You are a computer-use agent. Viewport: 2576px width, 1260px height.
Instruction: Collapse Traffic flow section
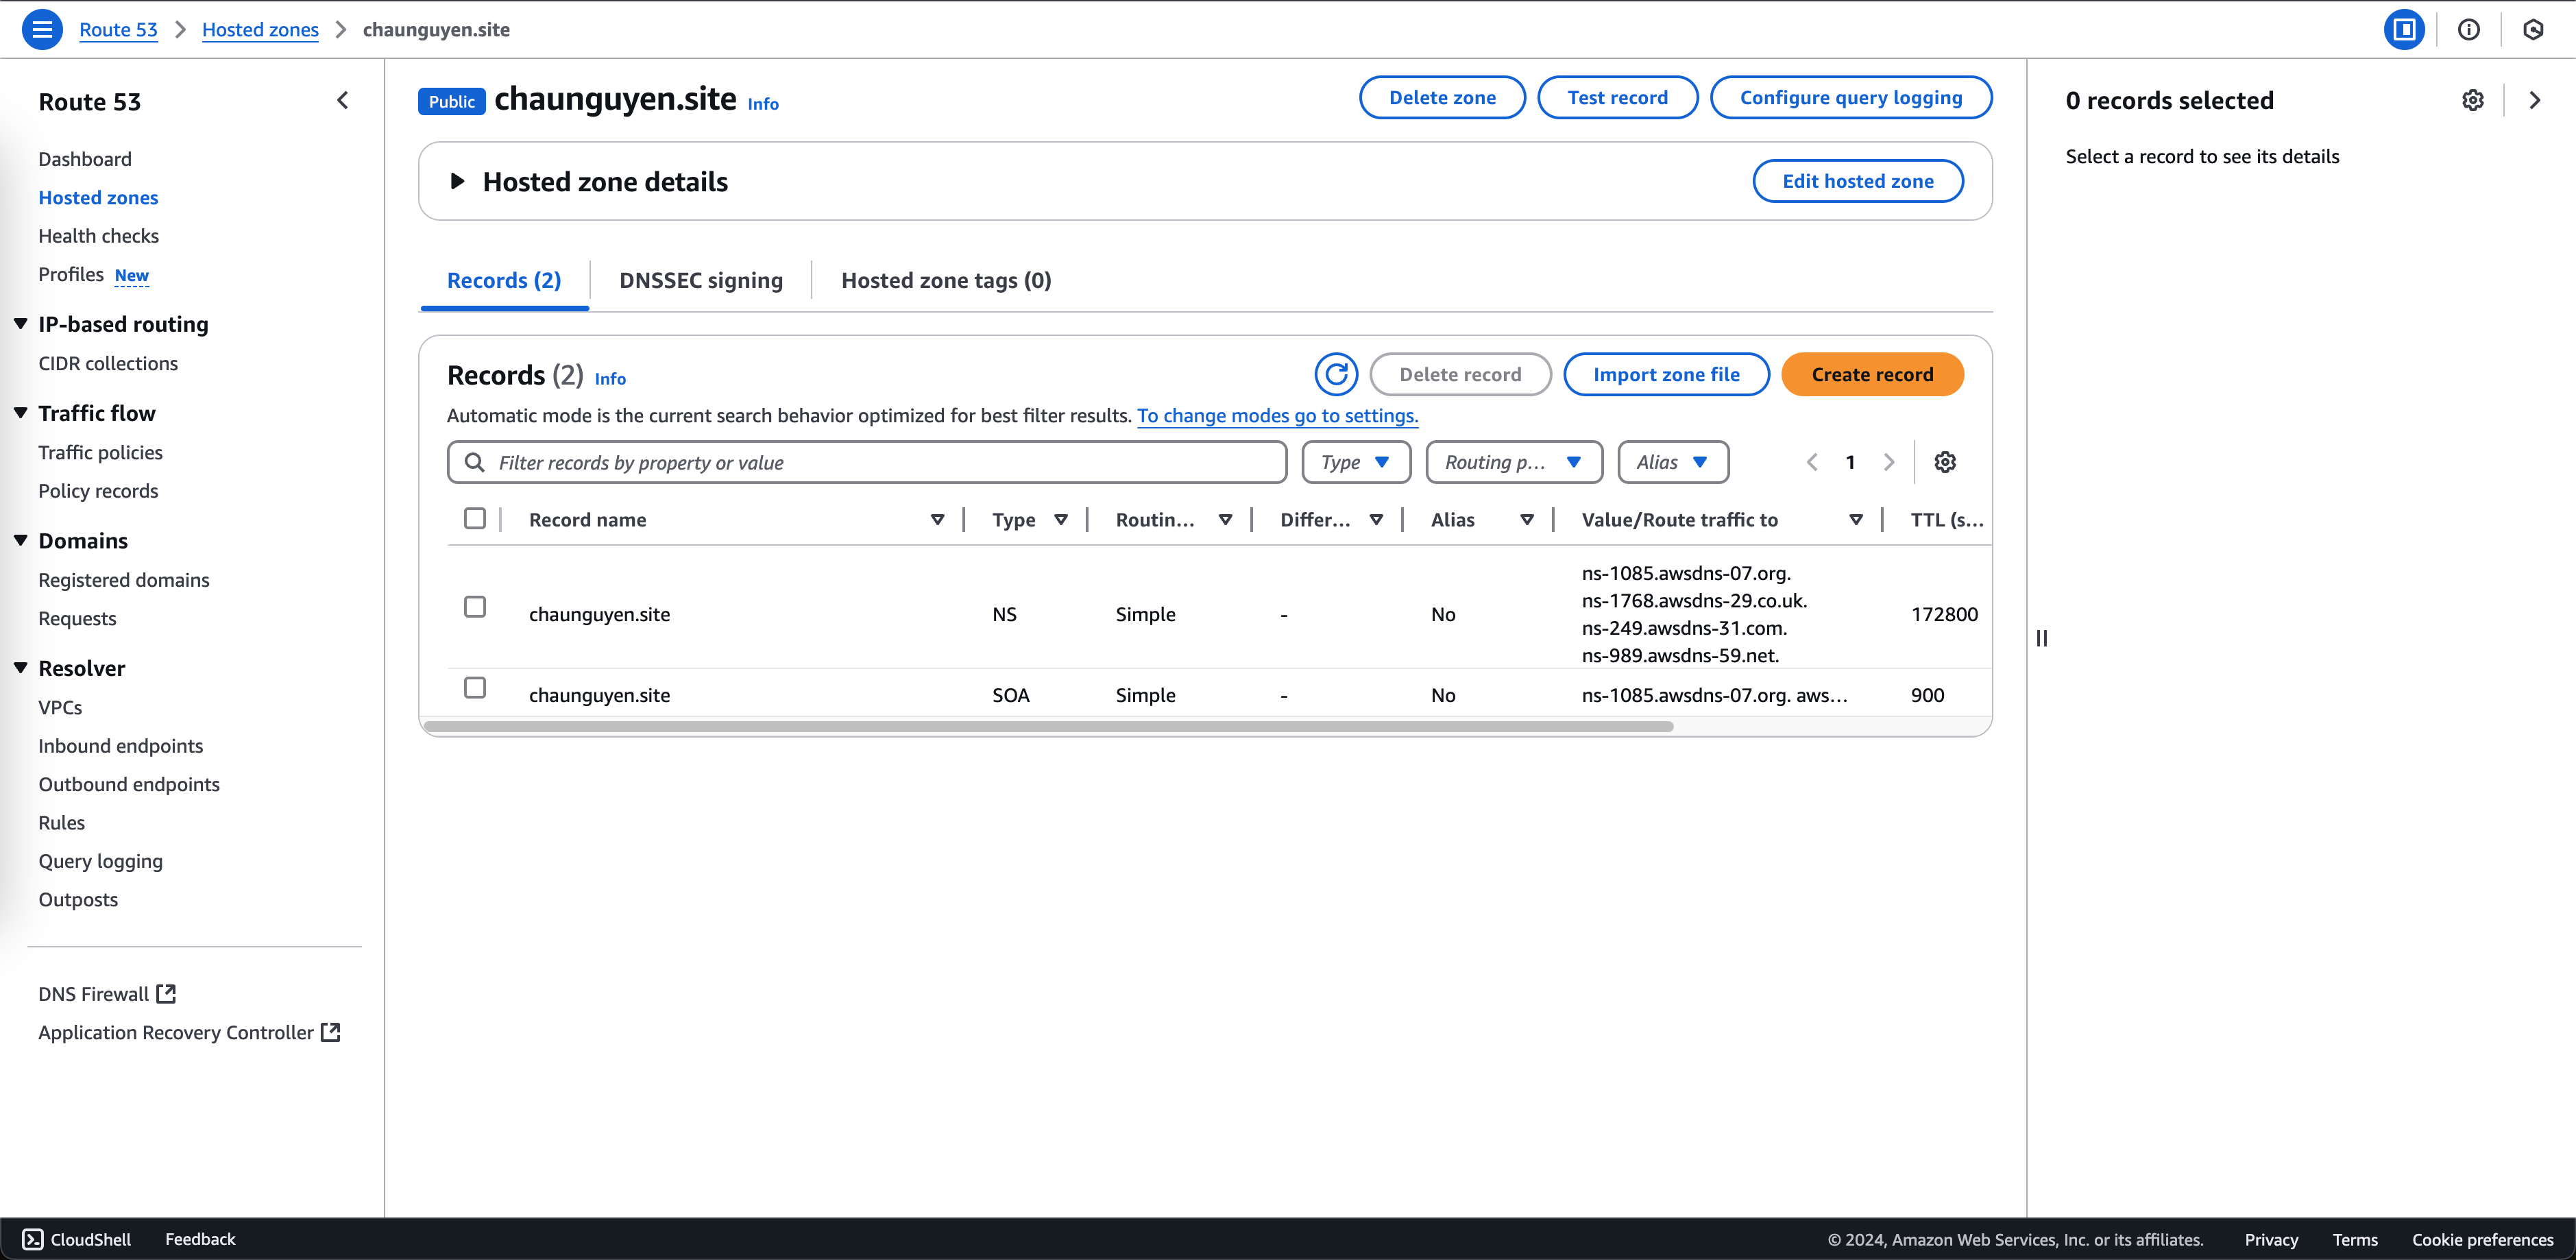tap(20, 413)
